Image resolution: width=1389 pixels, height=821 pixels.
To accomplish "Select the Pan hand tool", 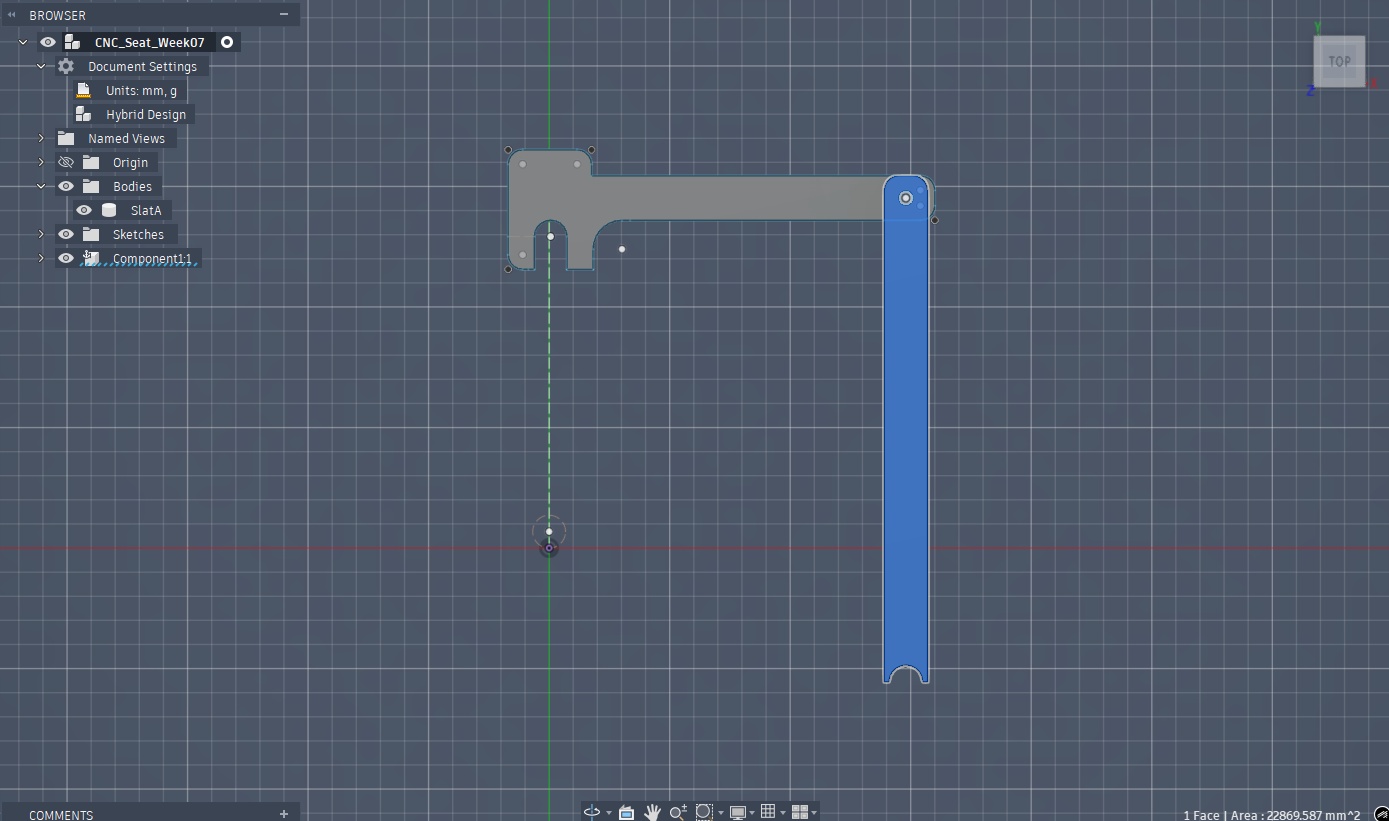I will pyautogui.click(x=652, y=812).
